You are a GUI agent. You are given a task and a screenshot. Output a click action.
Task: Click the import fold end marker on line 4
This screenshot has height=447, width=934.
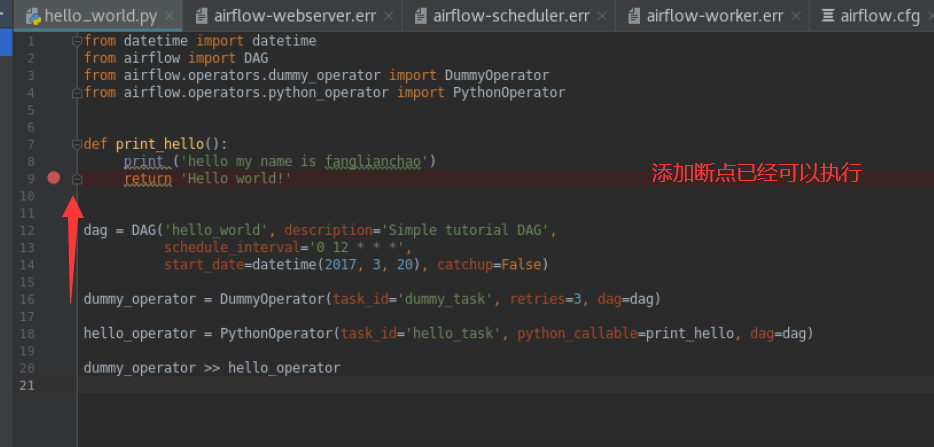[x=77, y=93]
